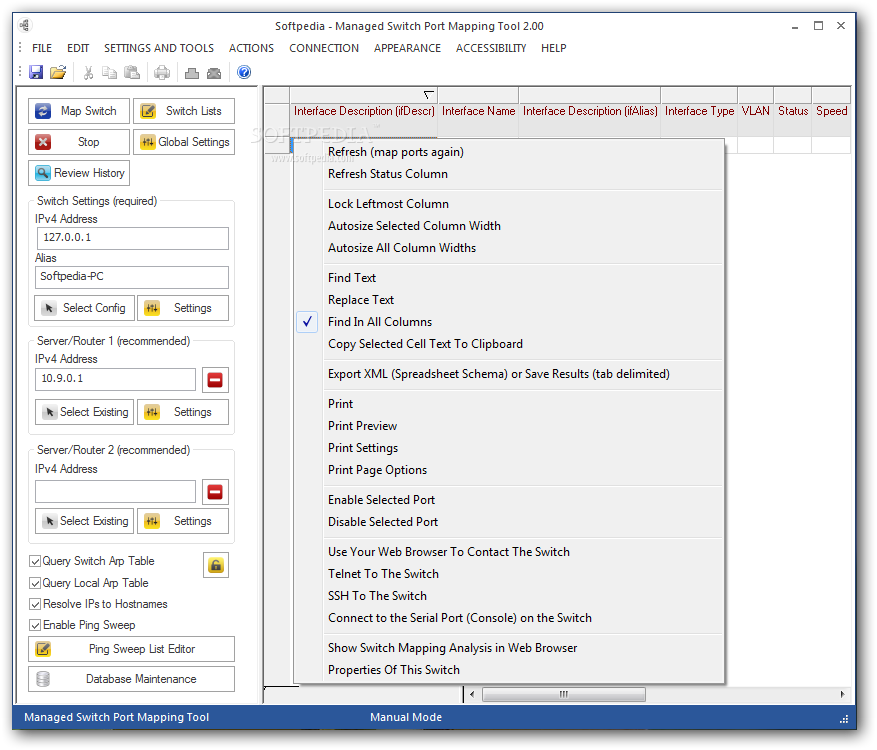Click the empty Server/Router 2 IPv4 field
This screenshot has width=877, height=750.
pos(115,491)
